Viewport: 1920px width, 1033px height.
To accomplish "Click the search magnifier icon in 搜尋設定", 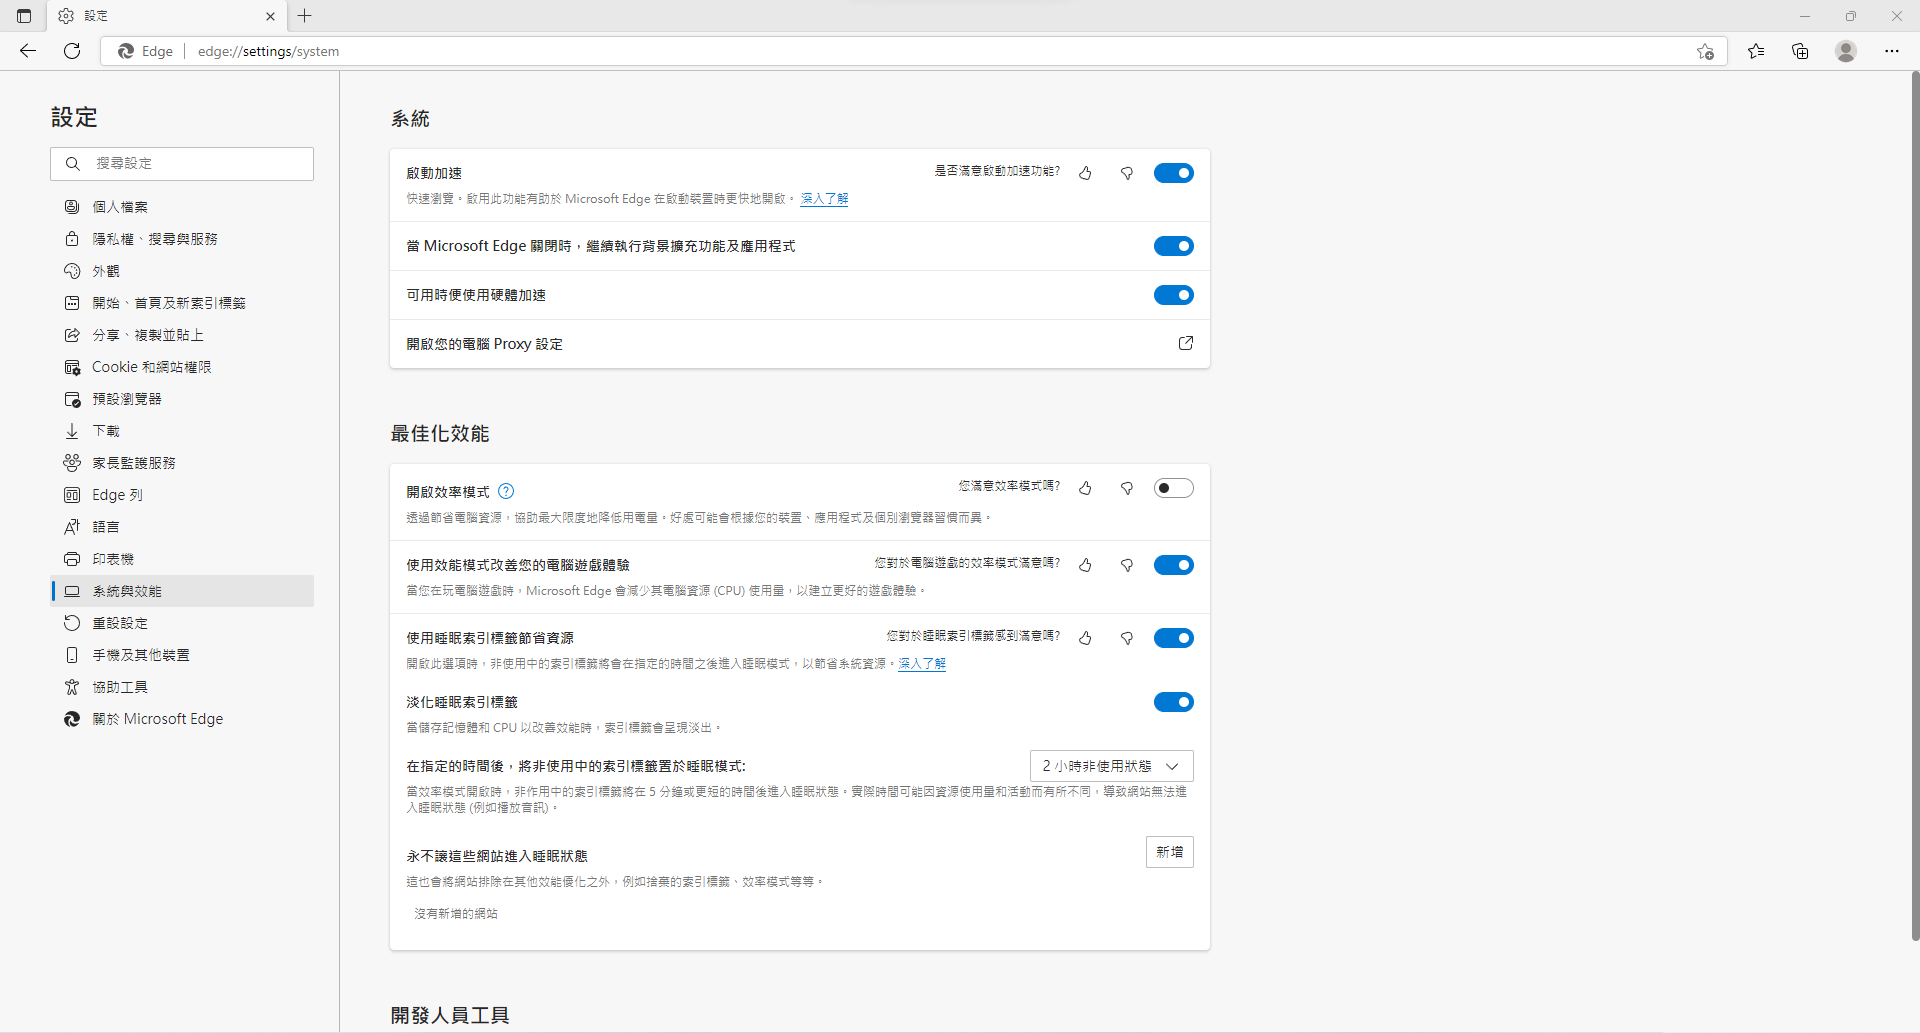I will click(x=72, y=163).
